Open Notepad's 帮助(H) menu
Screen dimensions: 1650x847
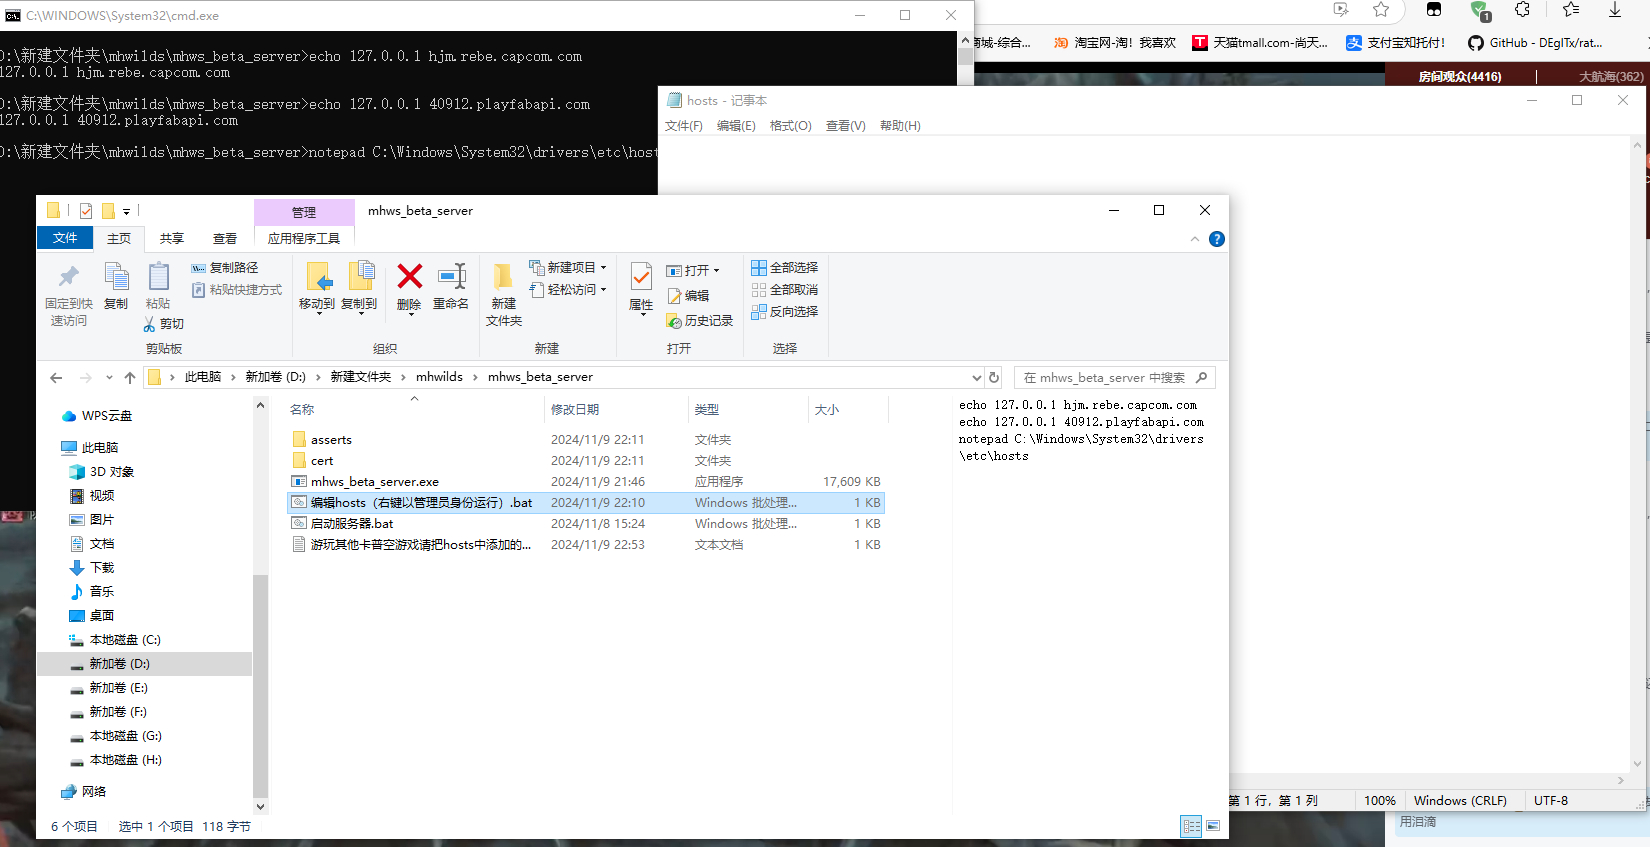tap(900, 126)
